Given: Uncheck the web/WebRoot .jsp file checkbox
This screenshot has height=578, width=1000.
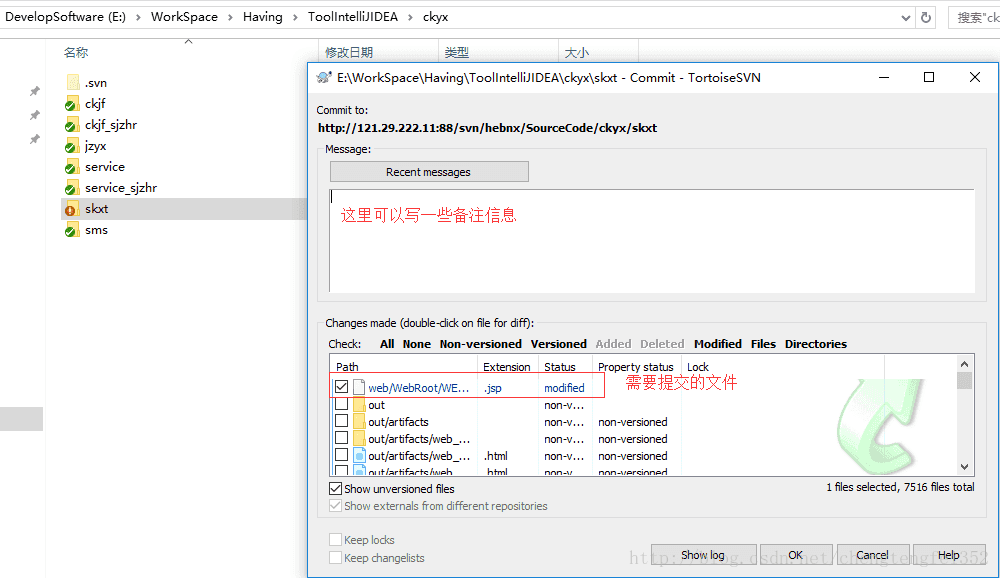Looking at the screenshot, I should [x=341, y=387].
